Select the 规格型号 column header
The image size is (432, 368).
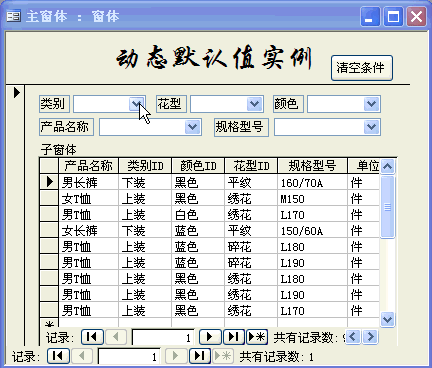click(312, 166)
